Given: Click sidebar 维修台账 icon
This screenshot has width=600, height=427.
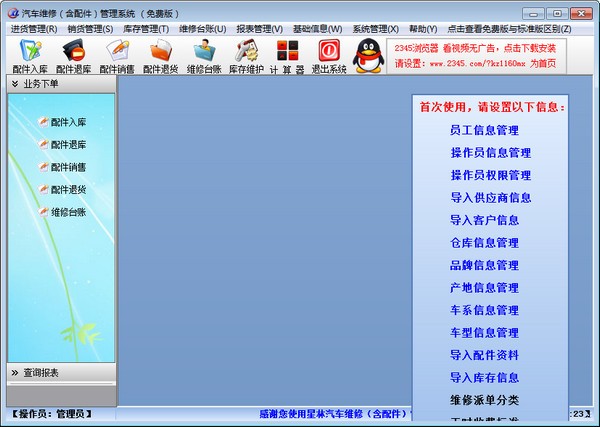Looking at the screenshot, I should click(x=43, y=212).
